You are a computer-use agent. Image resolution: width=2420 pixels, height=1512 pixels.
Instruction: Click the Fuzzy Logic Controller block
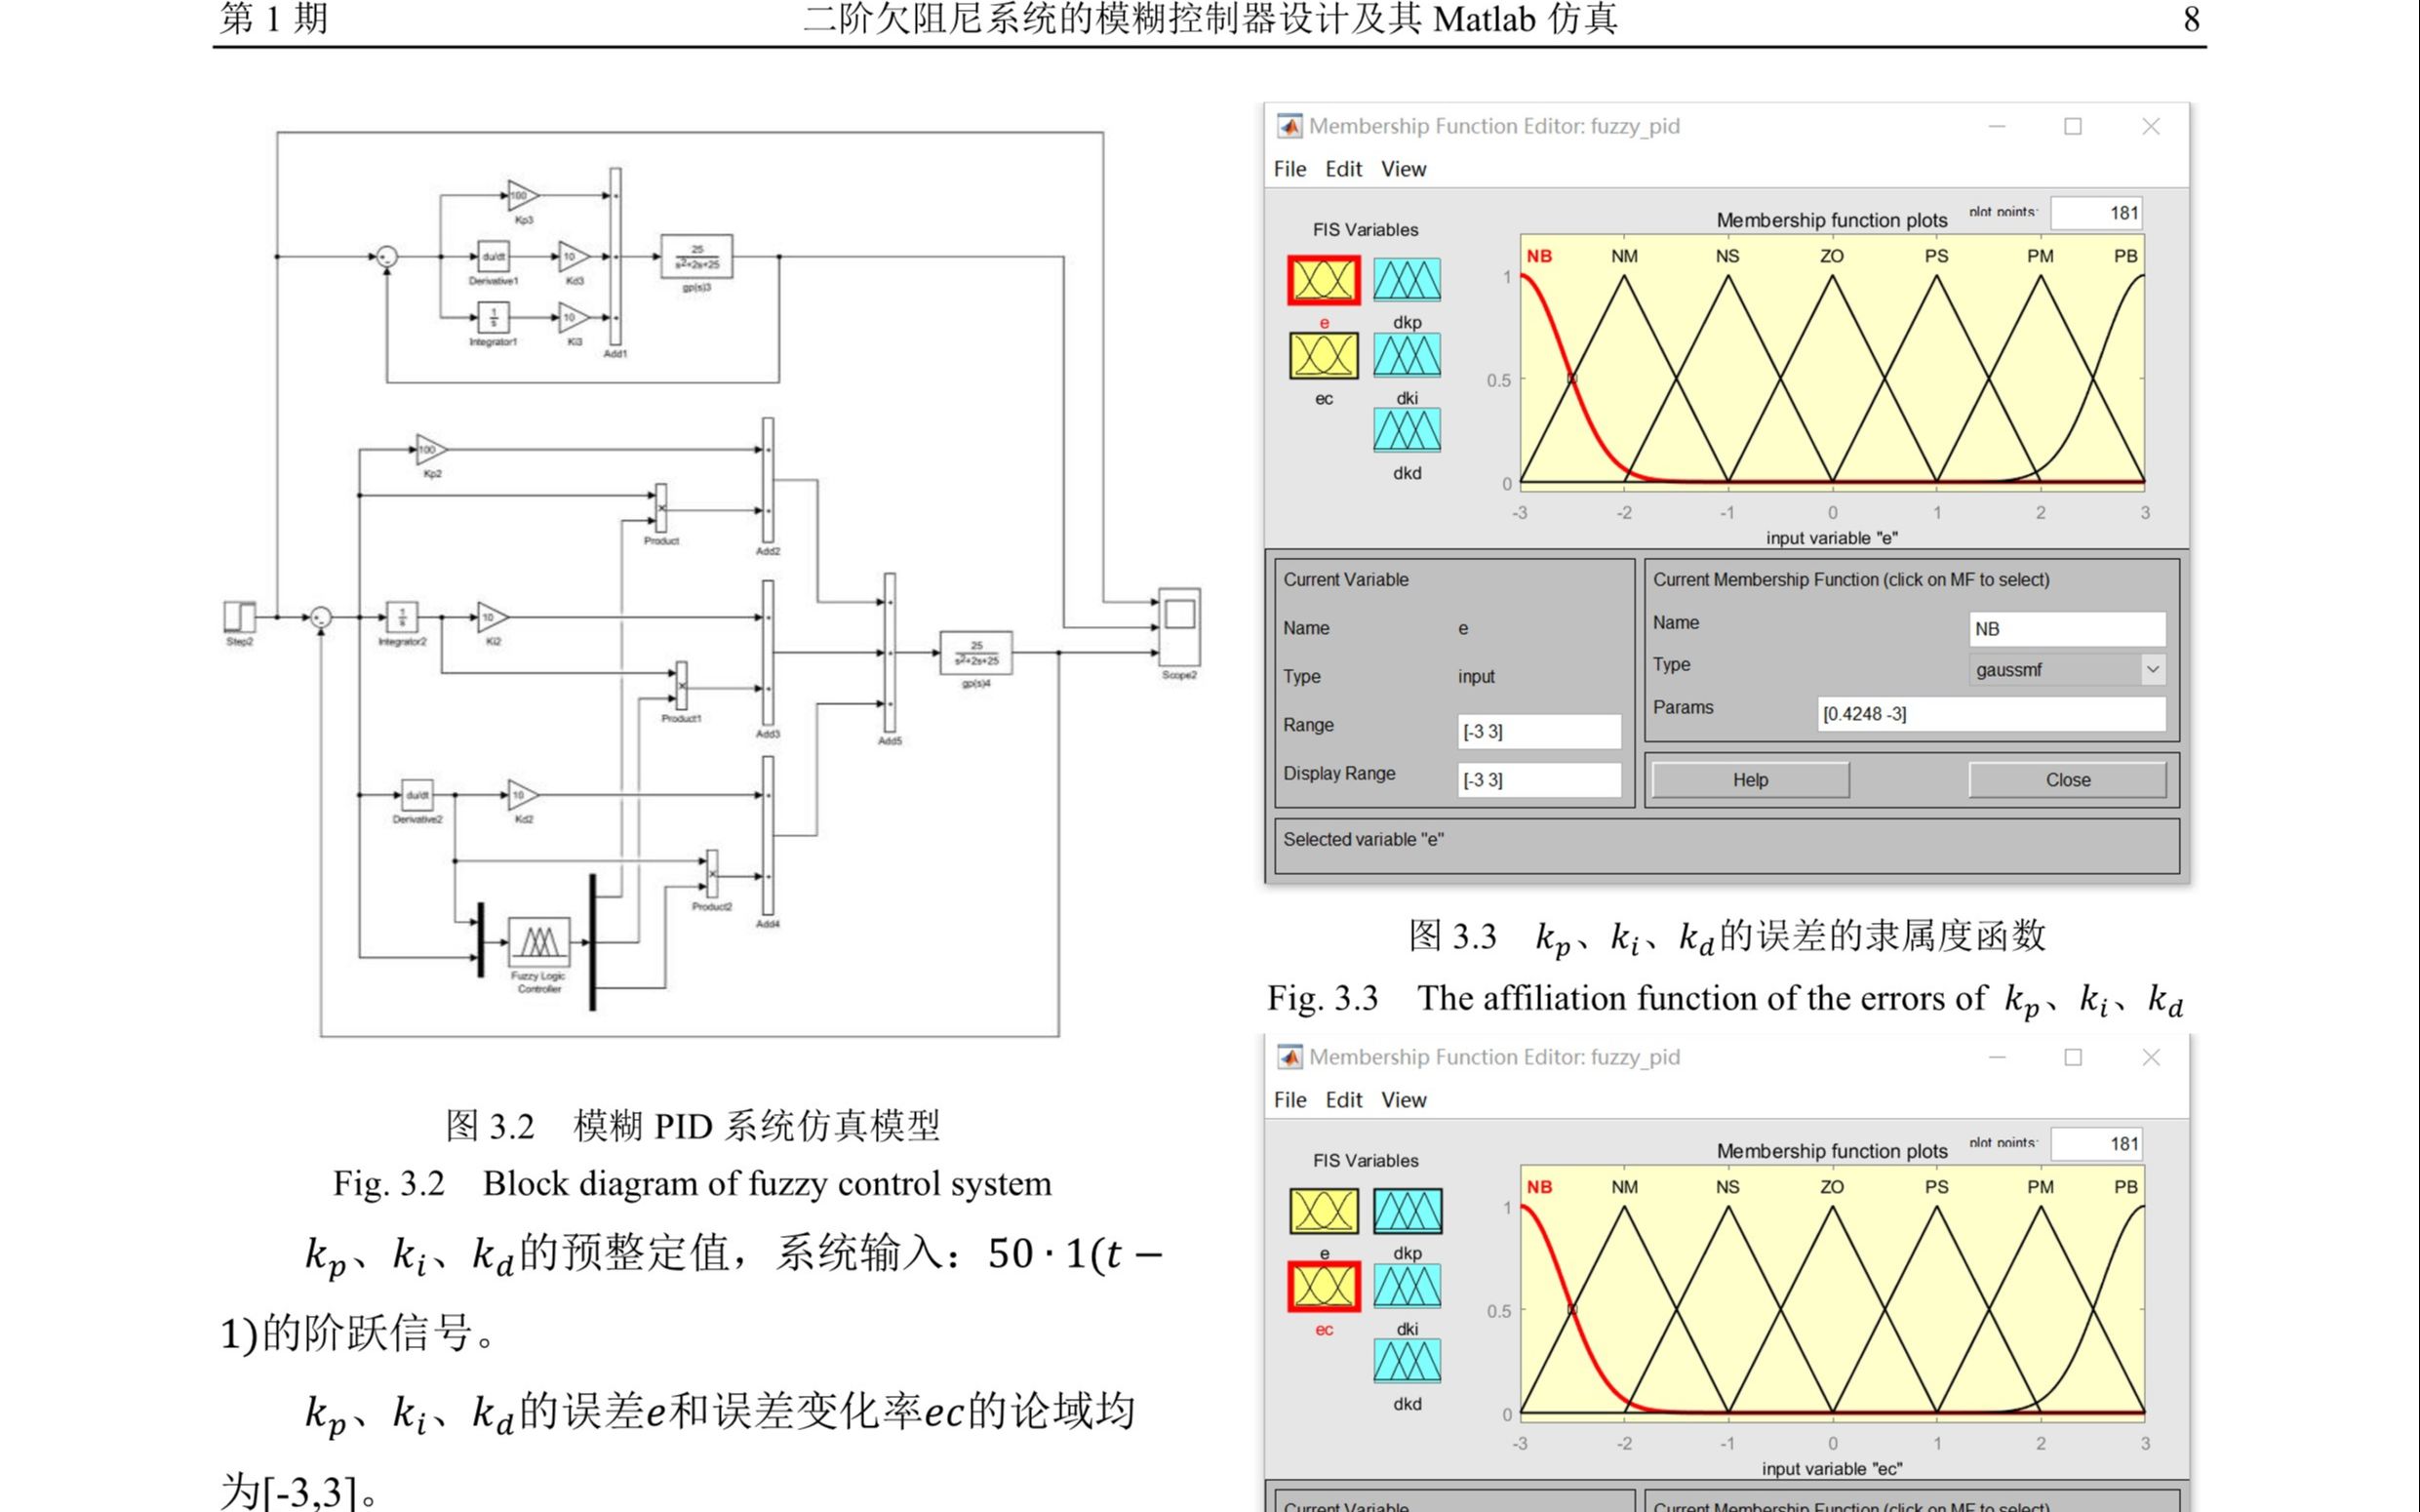pyautogui.click(x=539, y=942)
